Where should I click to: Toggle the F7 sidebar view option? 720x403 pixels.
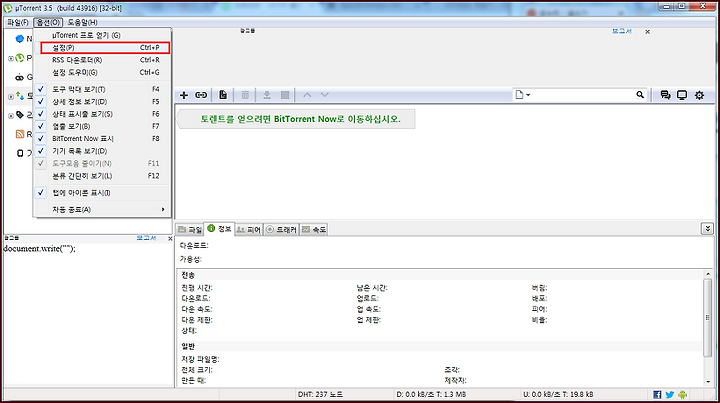pyautogui.click(x=102, y=126)
